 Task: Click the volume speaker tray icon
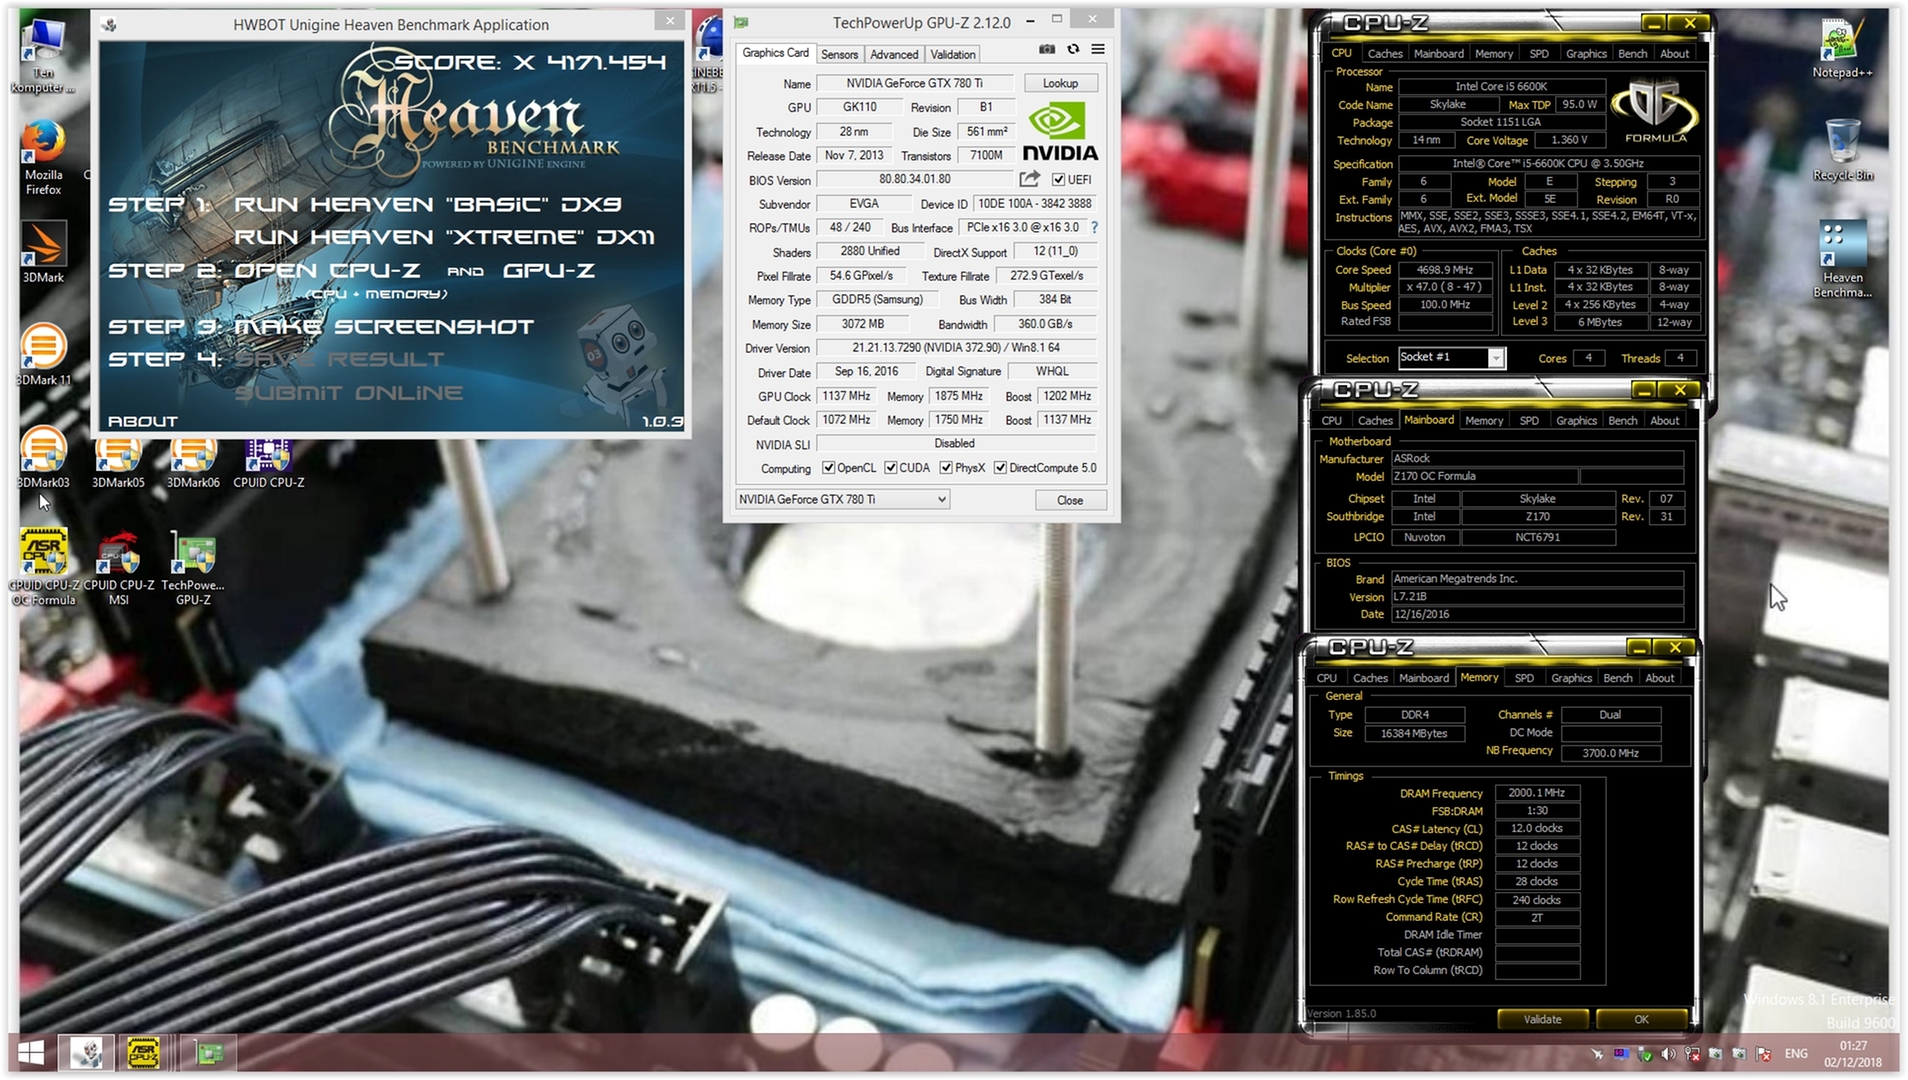coord(1667,1054)
